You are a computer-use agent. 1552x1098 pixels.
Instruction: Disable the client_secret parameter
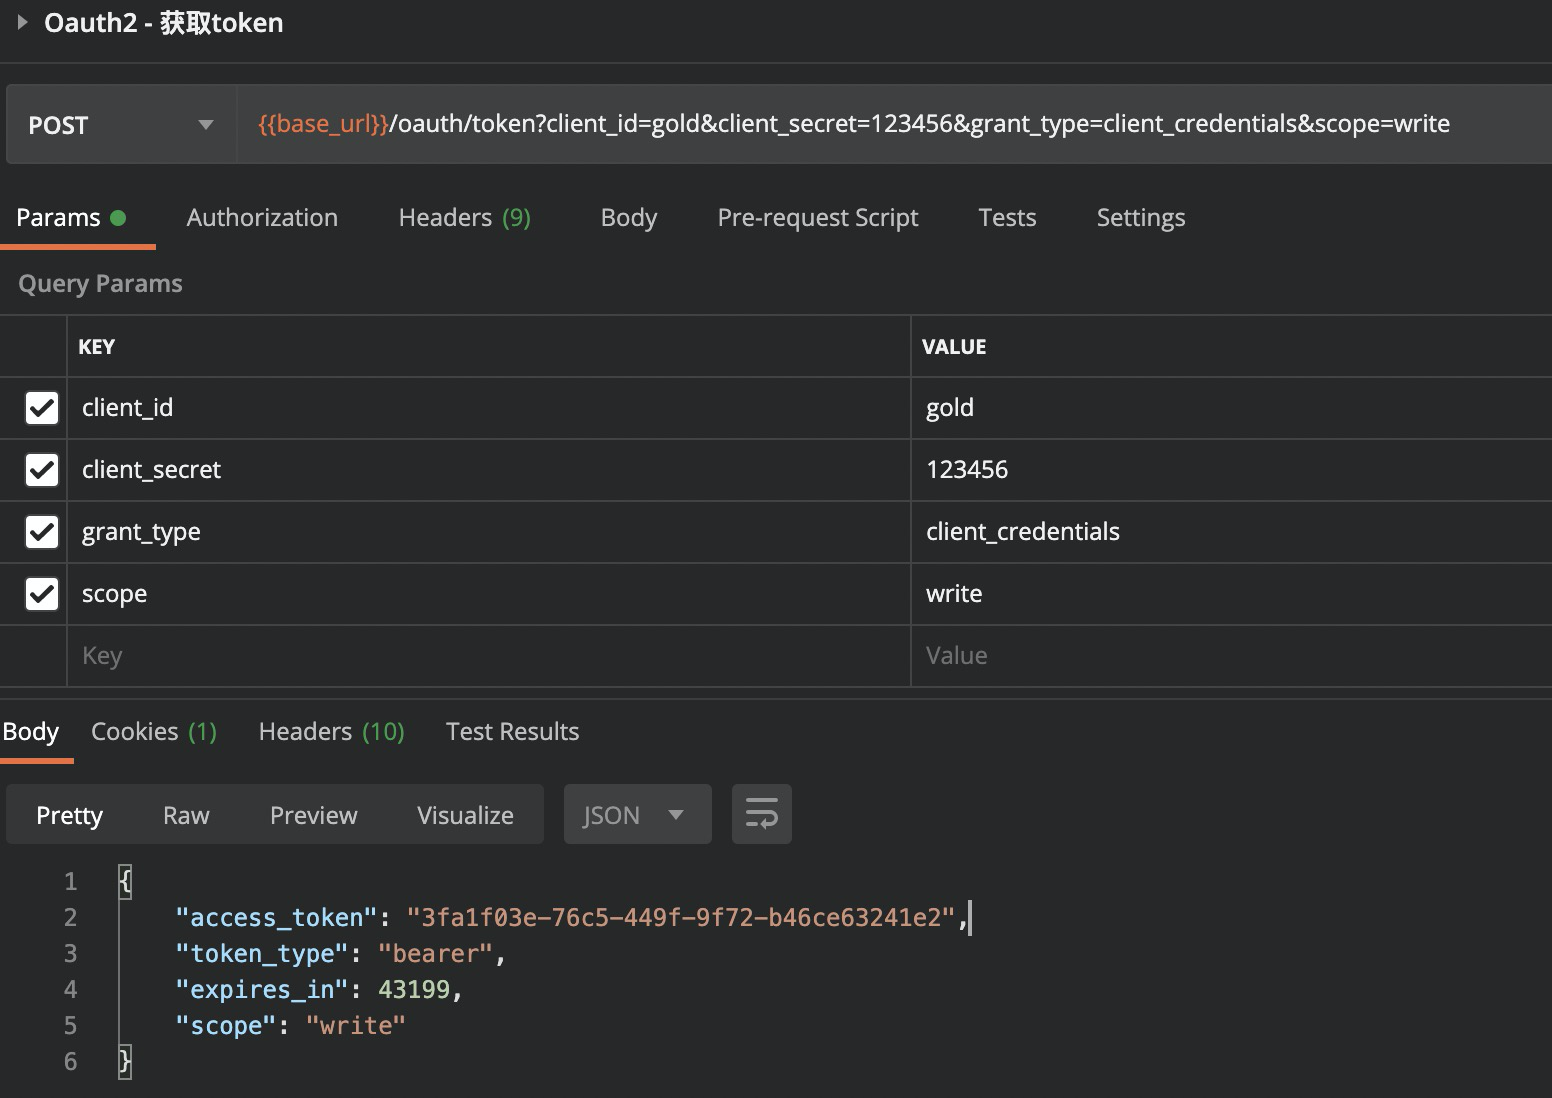click(41, 470)
